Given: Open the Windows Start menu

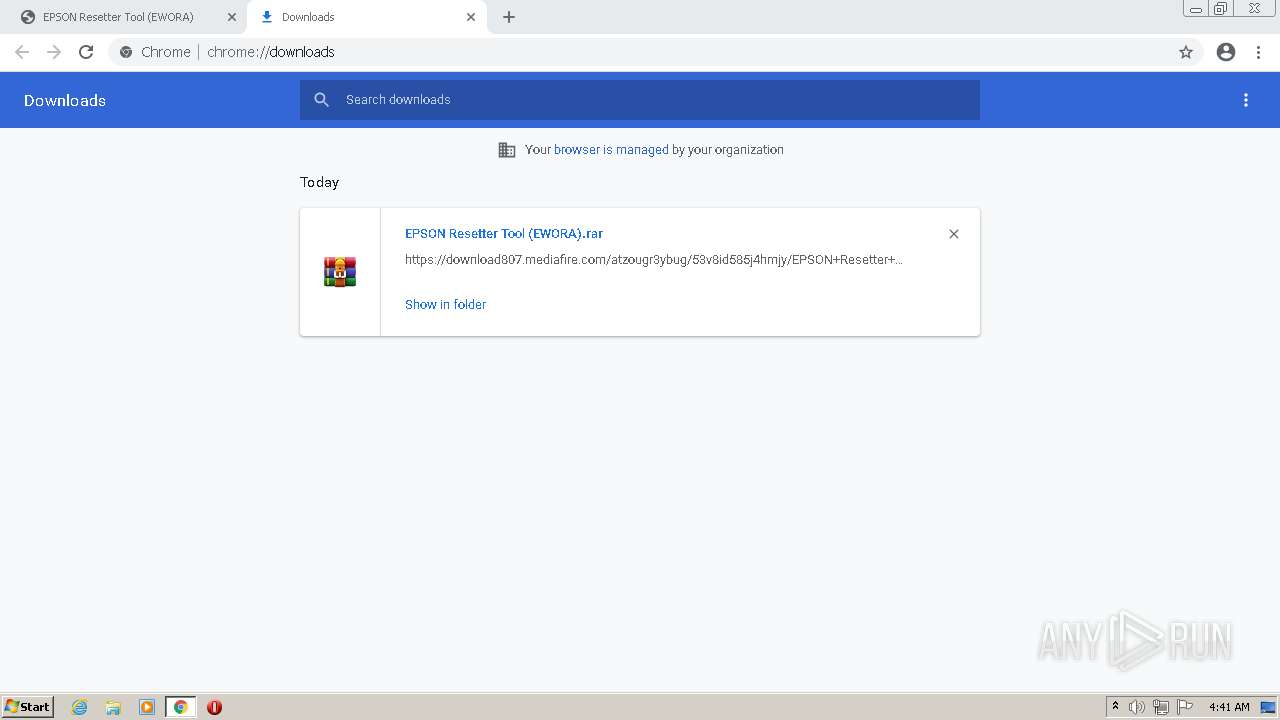Looking at the screenshot, I should coord(28,707).
